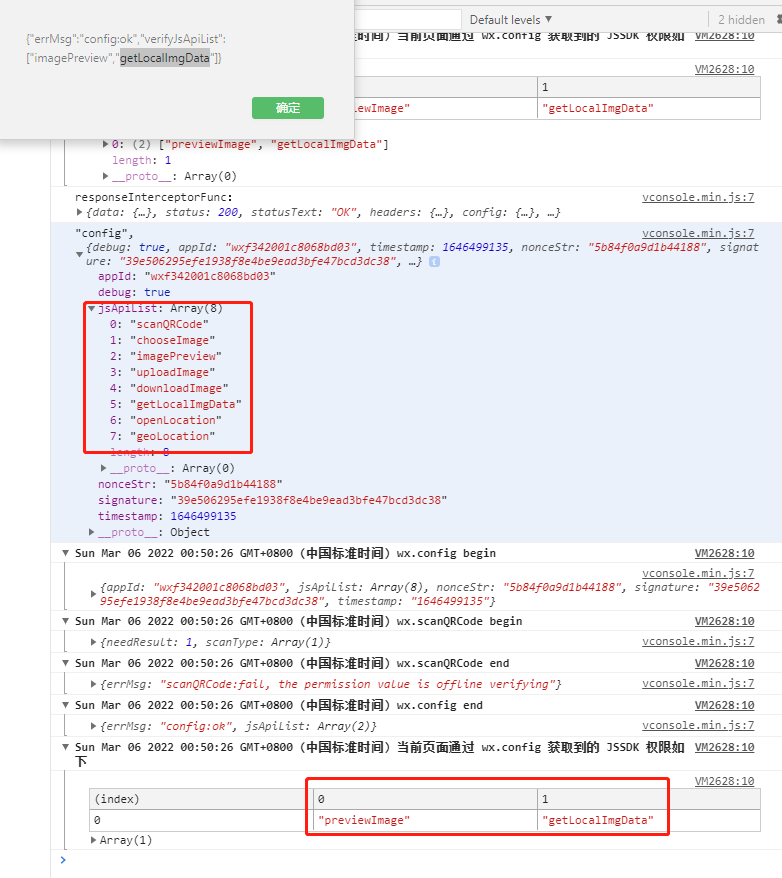This screenshot has height=878, width=782.
Task: Expand the Array(1) node under the bottom table
Action: [93, 840]
